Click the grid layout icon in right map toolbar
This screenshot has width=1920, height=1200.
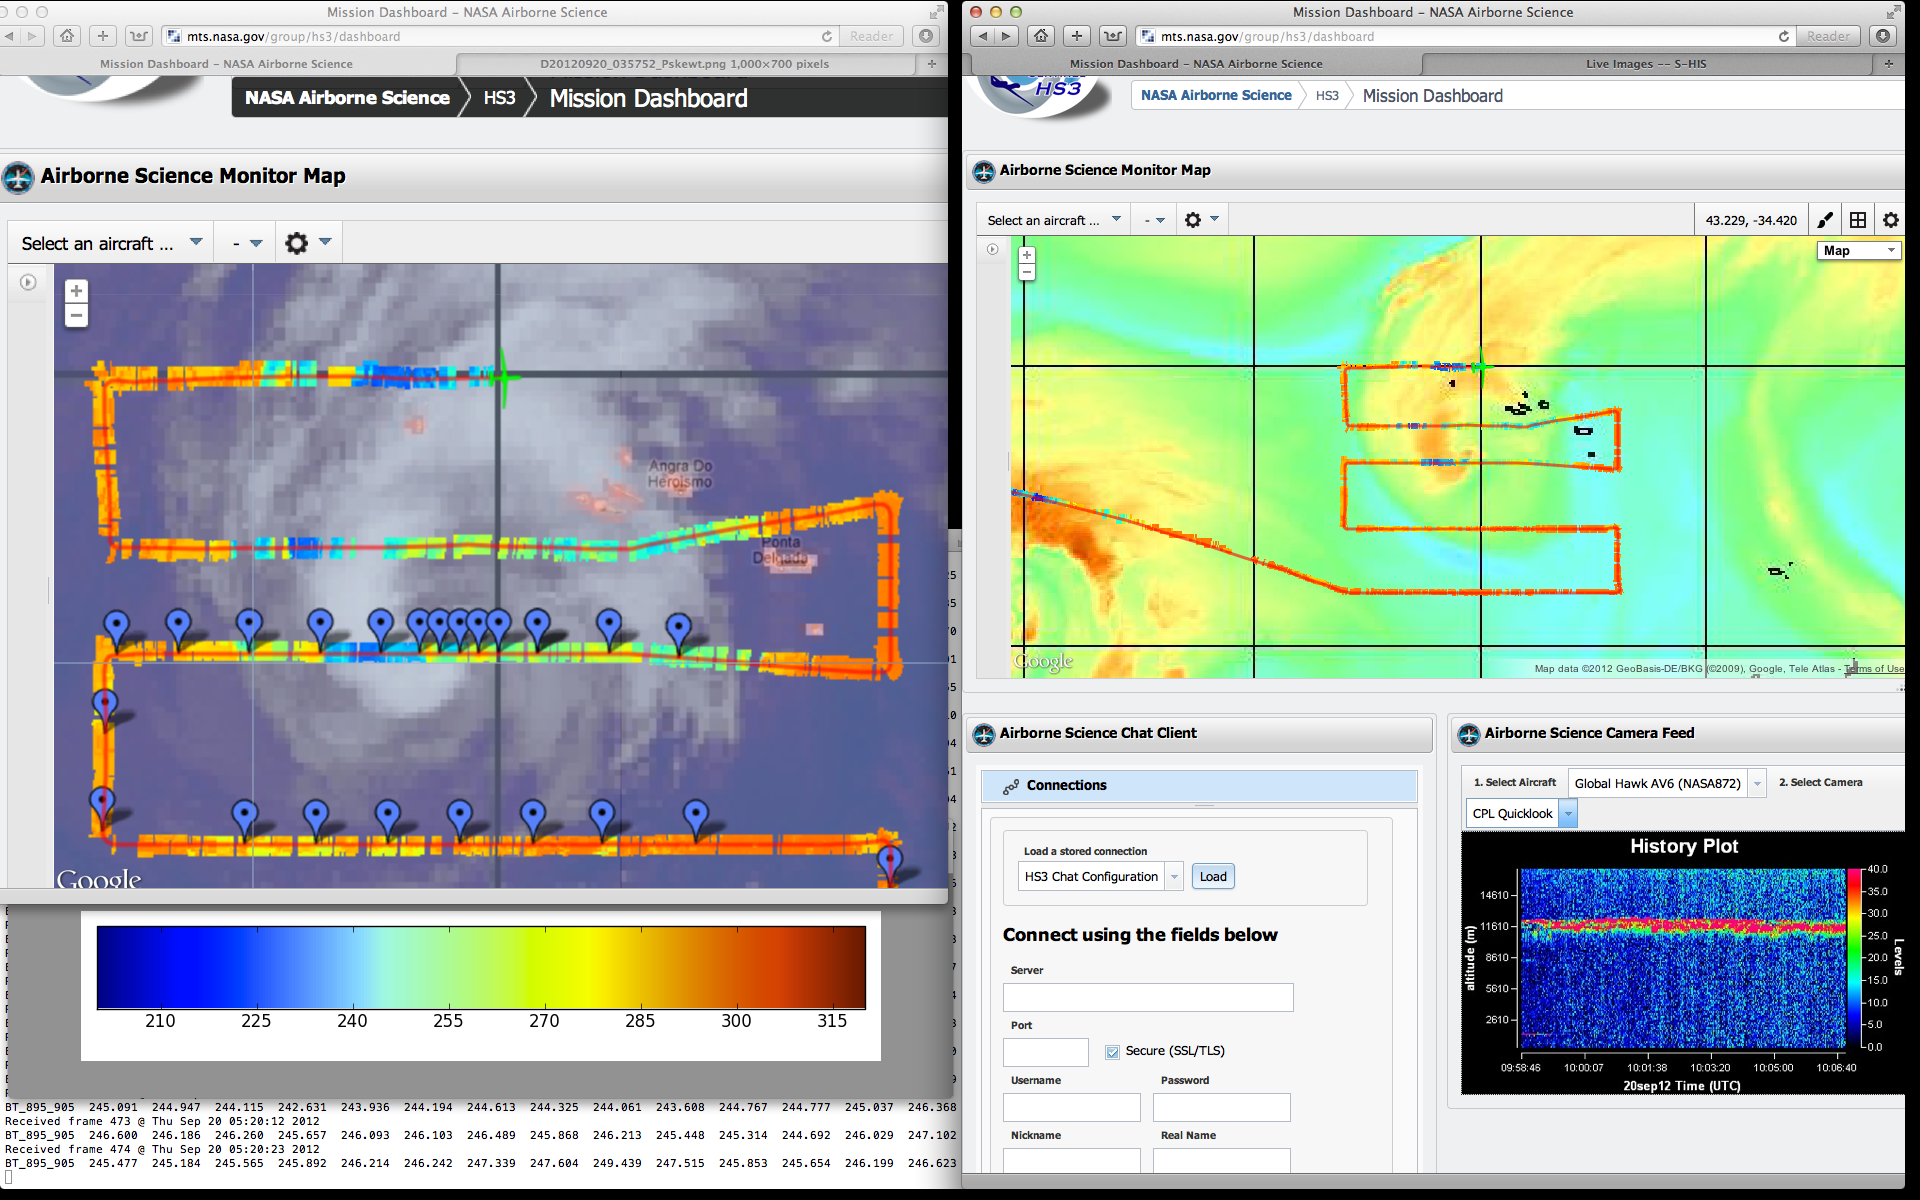1858,220
